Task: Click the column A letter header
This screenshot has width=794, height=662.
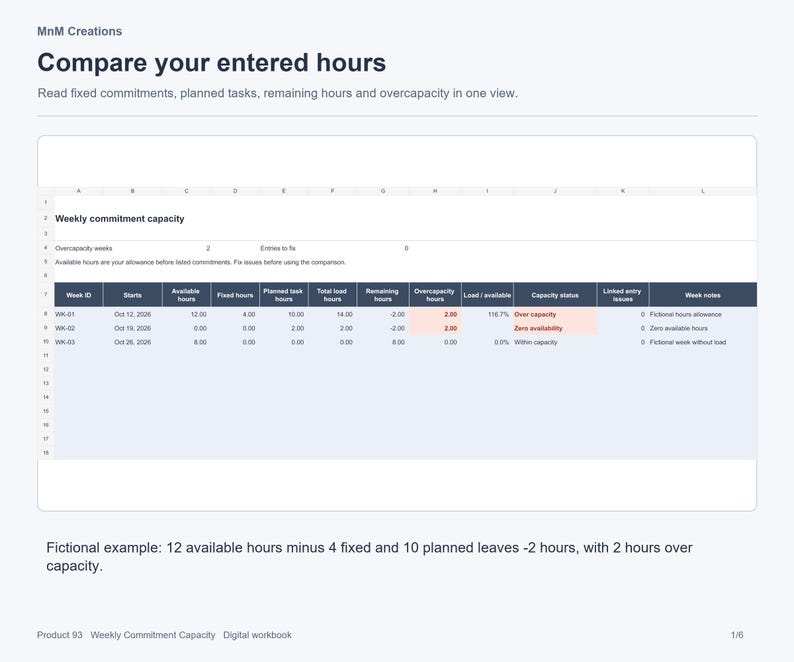Action: click(x=78, y=191)
